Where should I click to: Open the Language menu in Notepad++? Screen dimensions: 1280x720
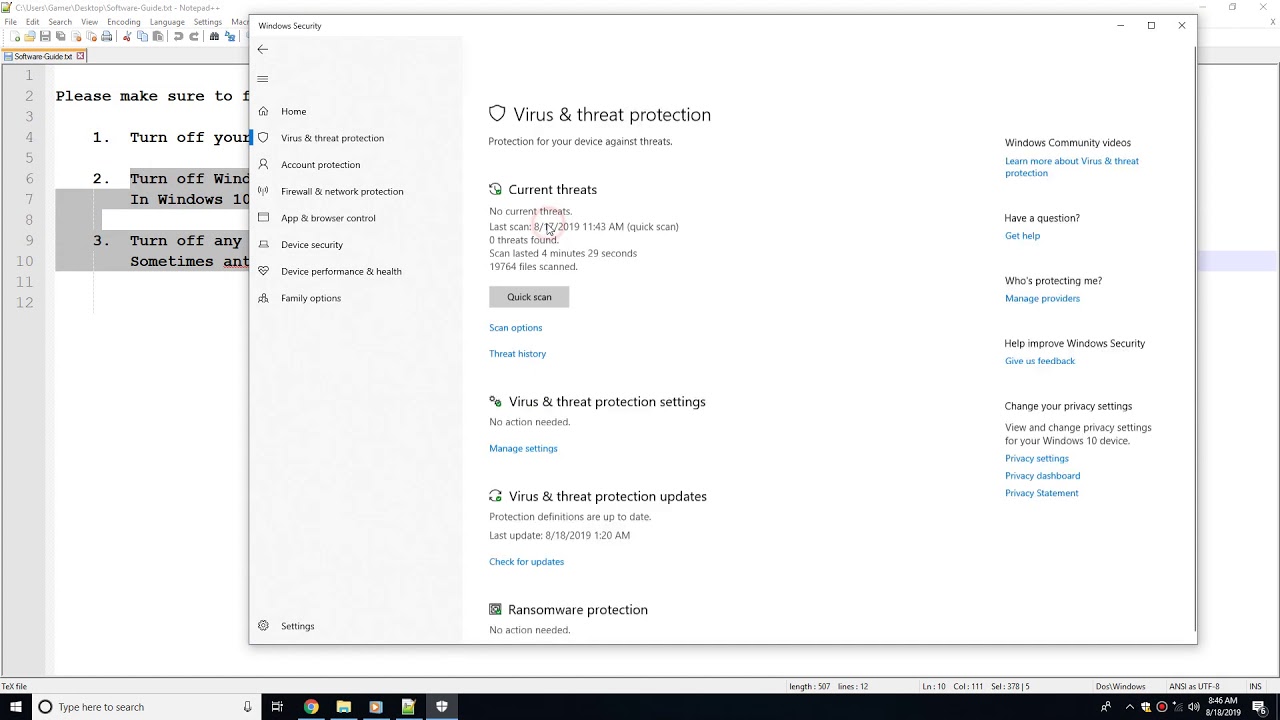click(167, 21)
